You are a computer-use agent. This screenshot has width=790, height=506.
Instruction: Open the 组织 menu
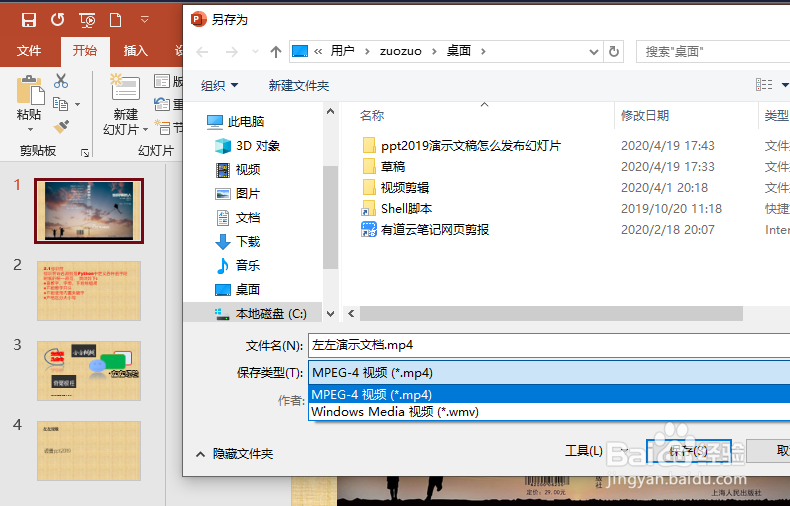pyautogui.click(x=220, y=86)
